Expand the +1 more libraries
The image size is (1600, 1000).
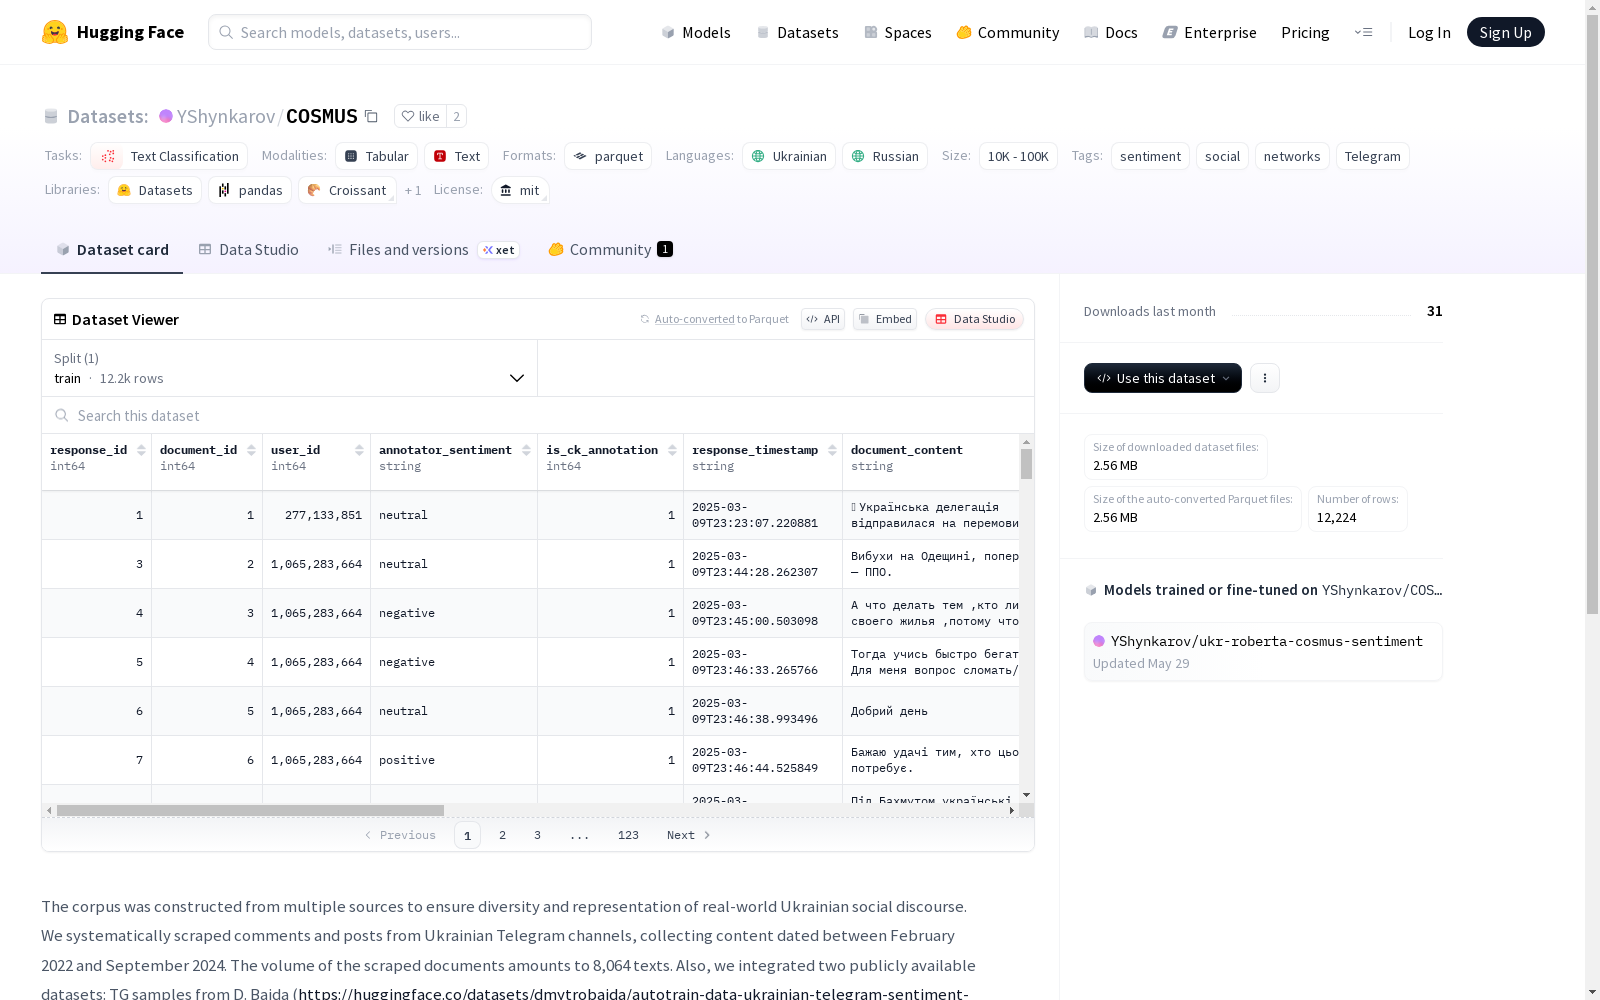[x=413, y=190]
